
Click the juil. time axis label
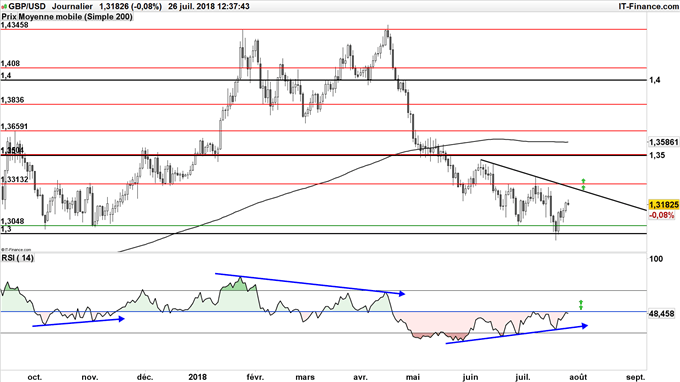point(523,377)
